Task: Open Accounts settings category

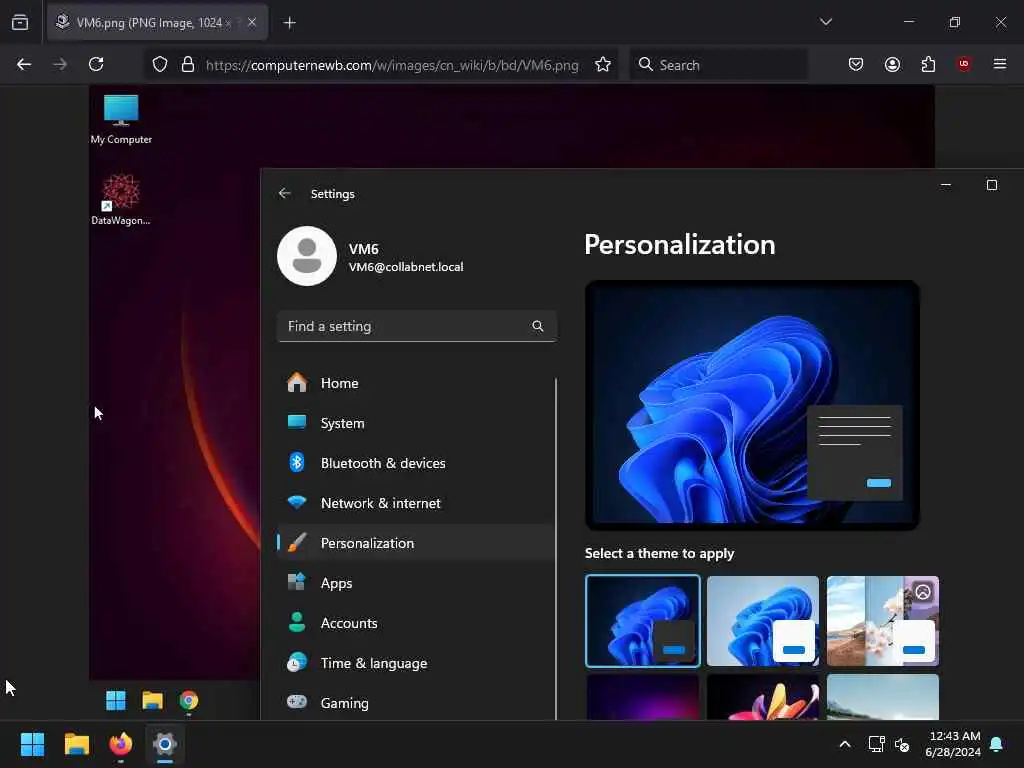Action: click(415, 623)
